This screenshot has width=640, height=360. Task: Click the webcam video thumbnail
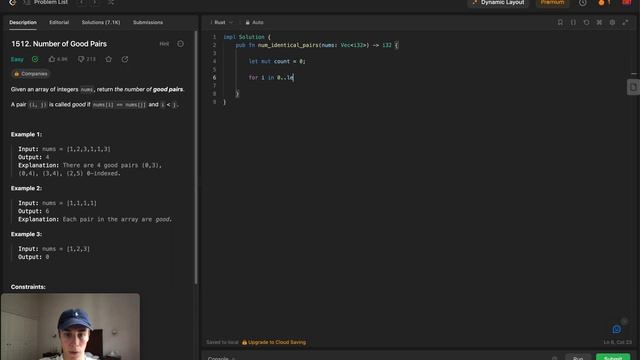tap(70, 327)
